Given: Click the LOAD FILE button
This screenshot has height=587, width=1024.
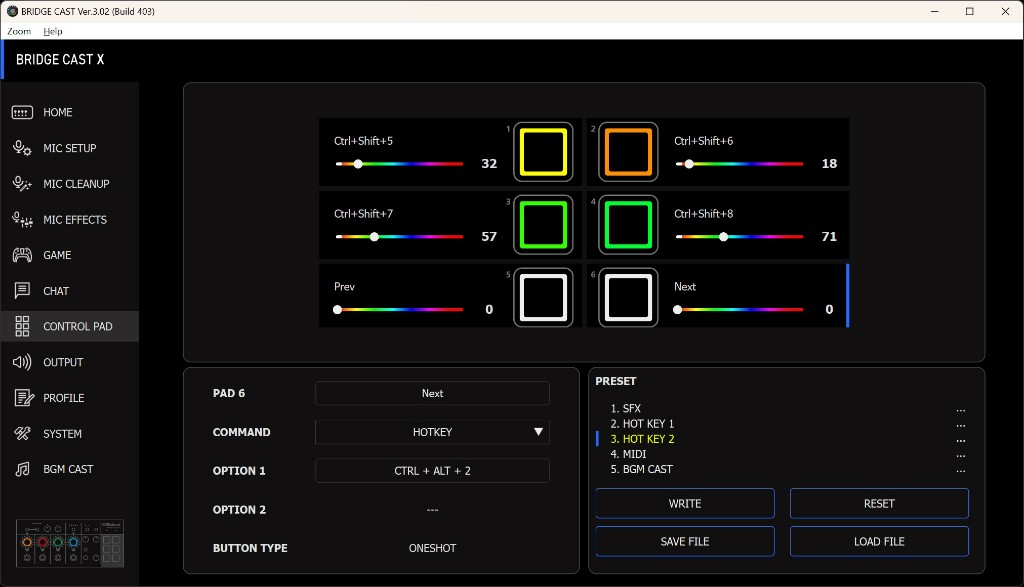Looking at the screenshot, I should [x=879, y=542].
